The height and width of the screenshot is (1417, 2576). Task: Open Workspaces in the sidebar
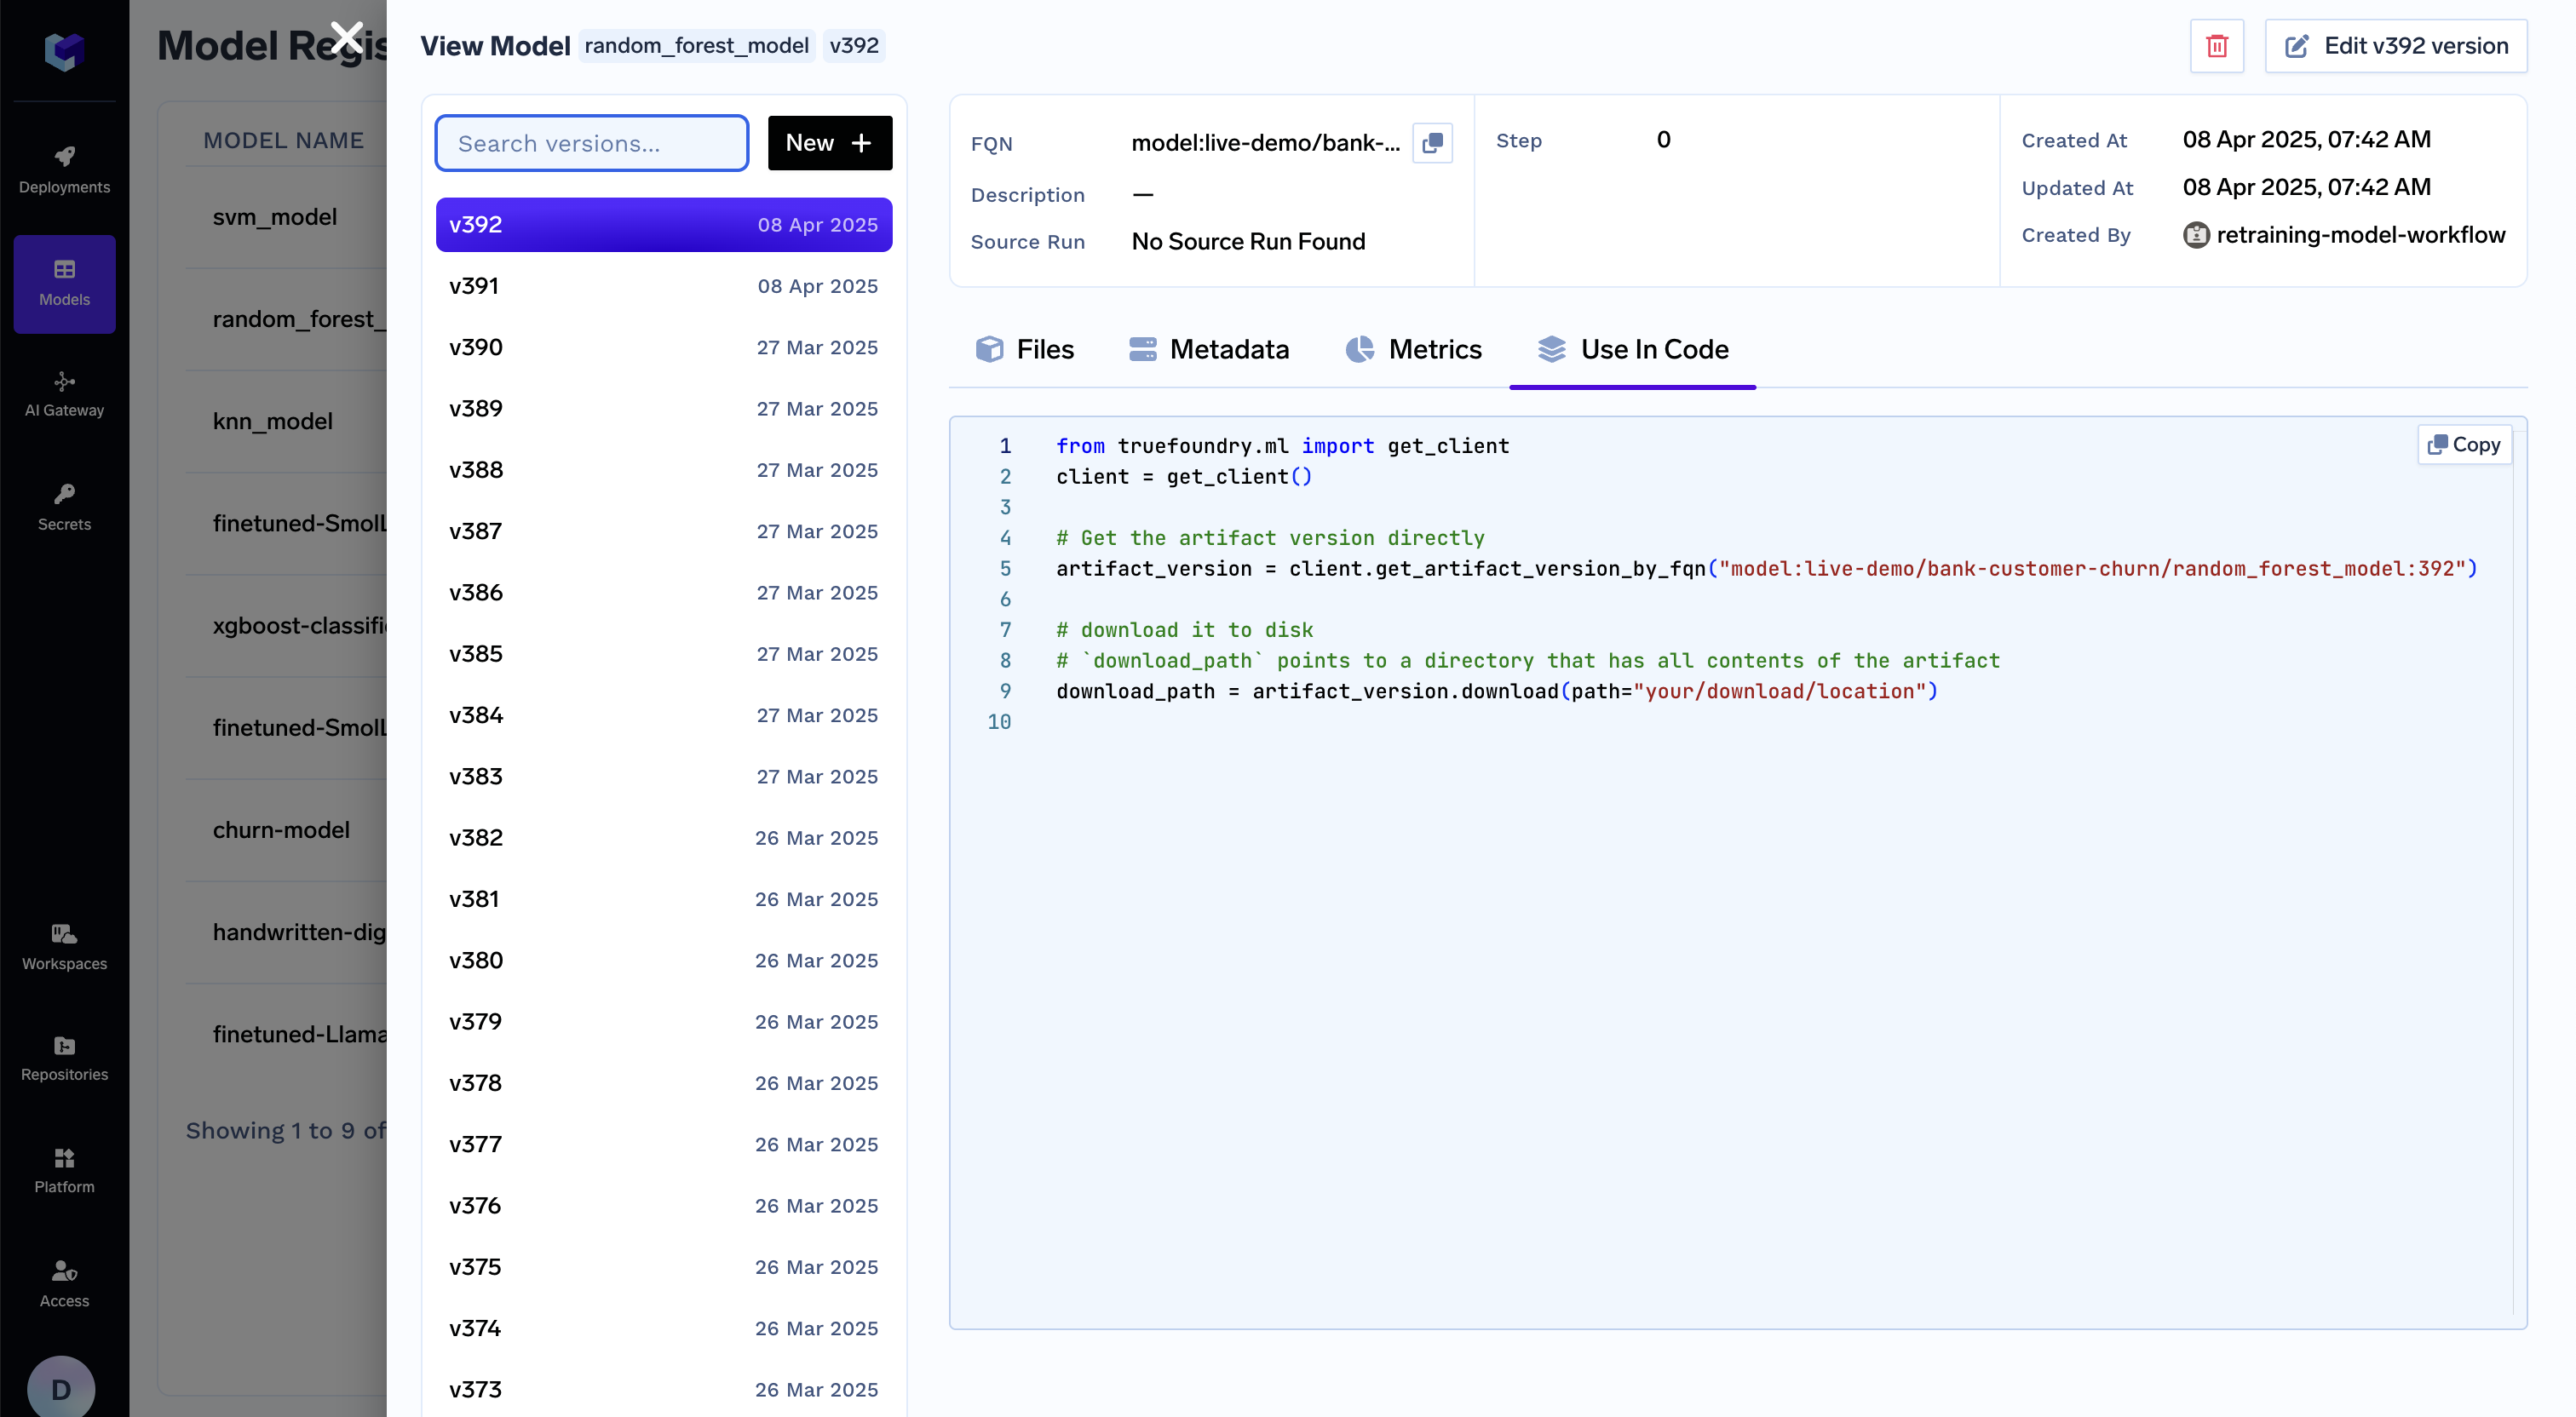(x=64, y=946)
